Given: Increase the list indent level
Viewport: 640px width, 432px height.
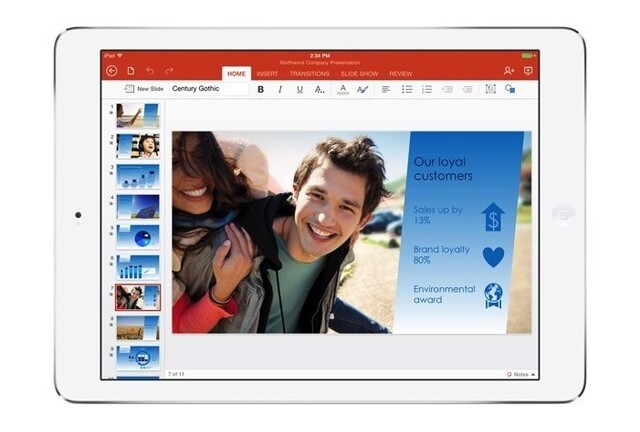Looking at the screenshot, I should pos(467,89).
